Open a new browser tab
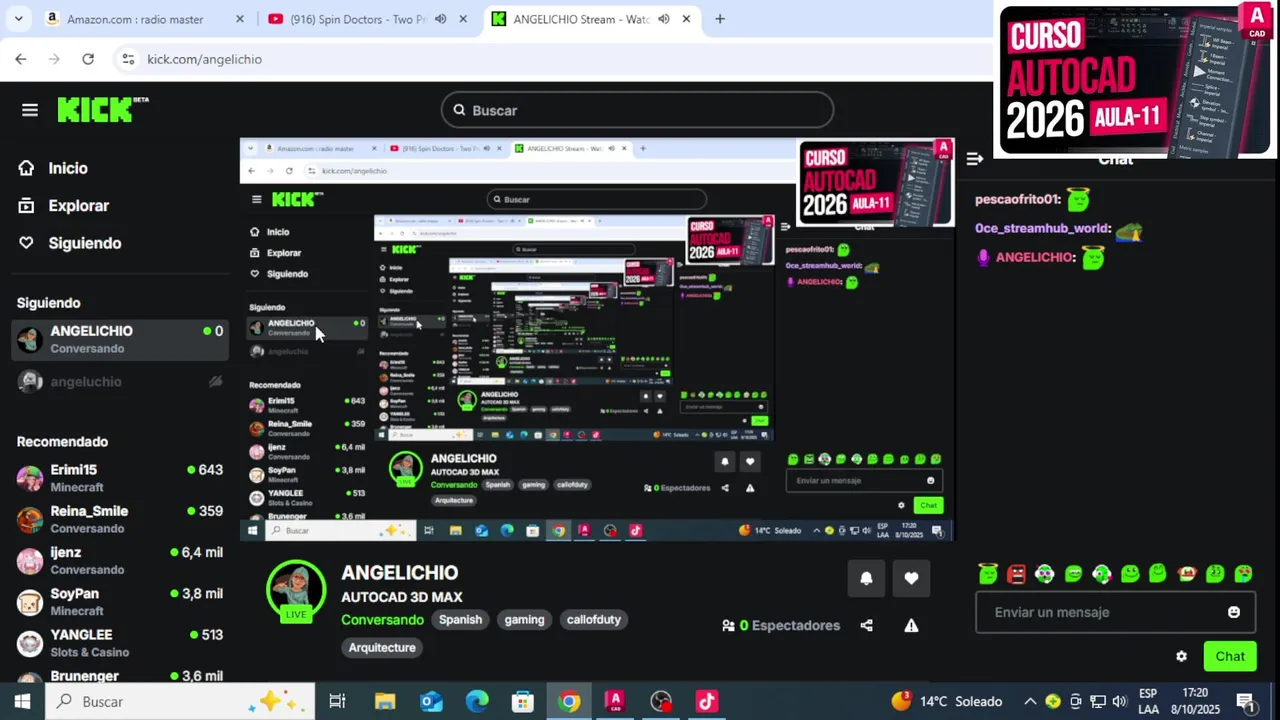Image resolution: width=1280 pixels, height=720 pixels. pyautogui.click(x=720, y=19)
